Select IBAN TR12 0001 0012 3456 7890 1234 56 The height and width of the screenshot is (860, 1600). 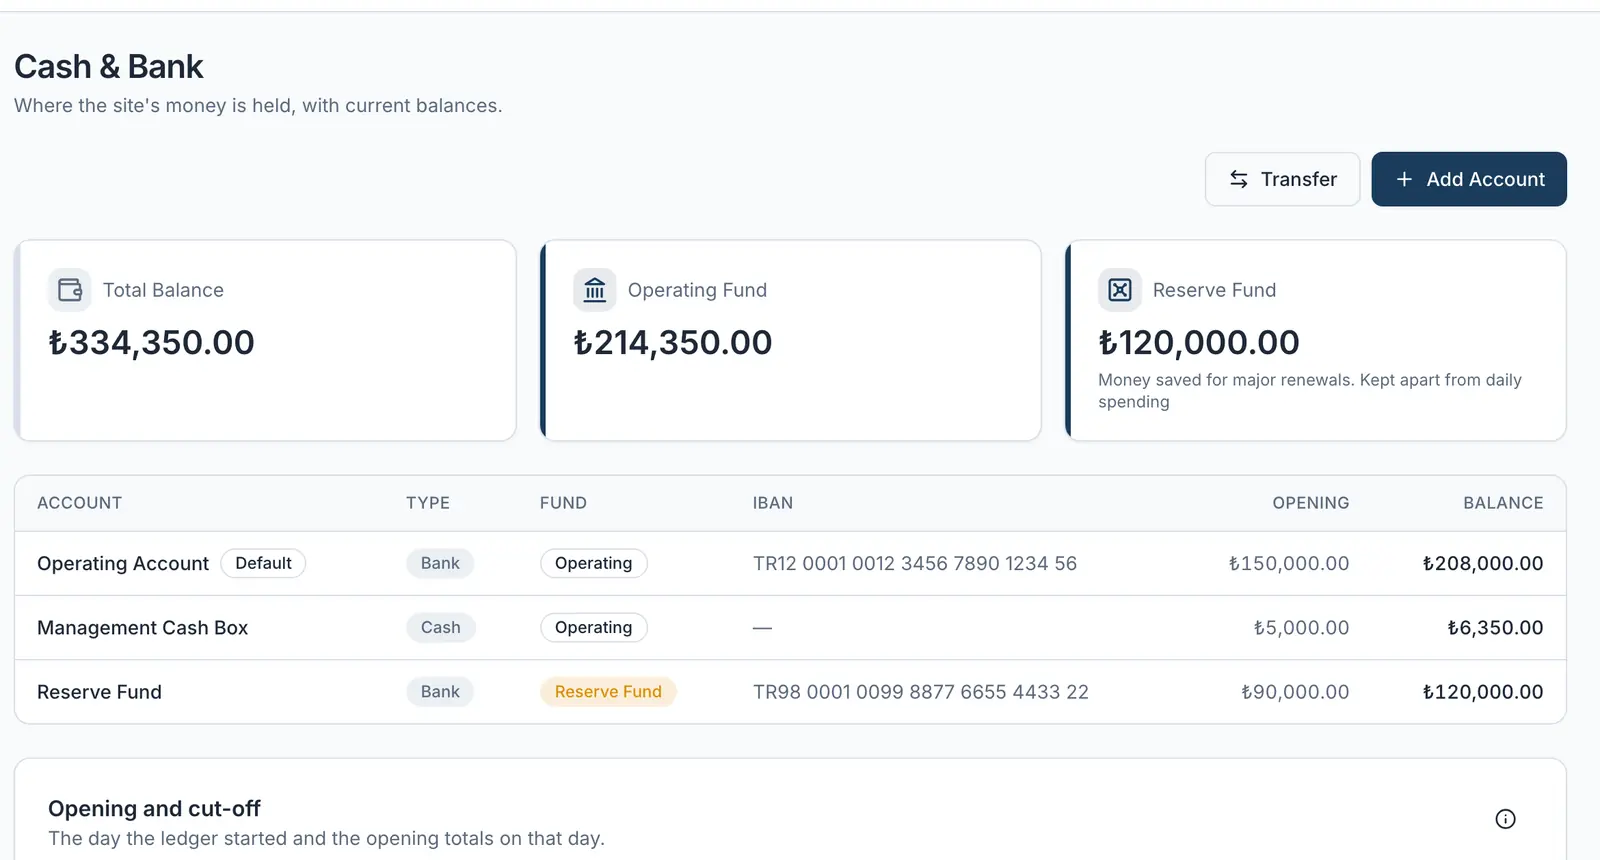click(915, 563)
